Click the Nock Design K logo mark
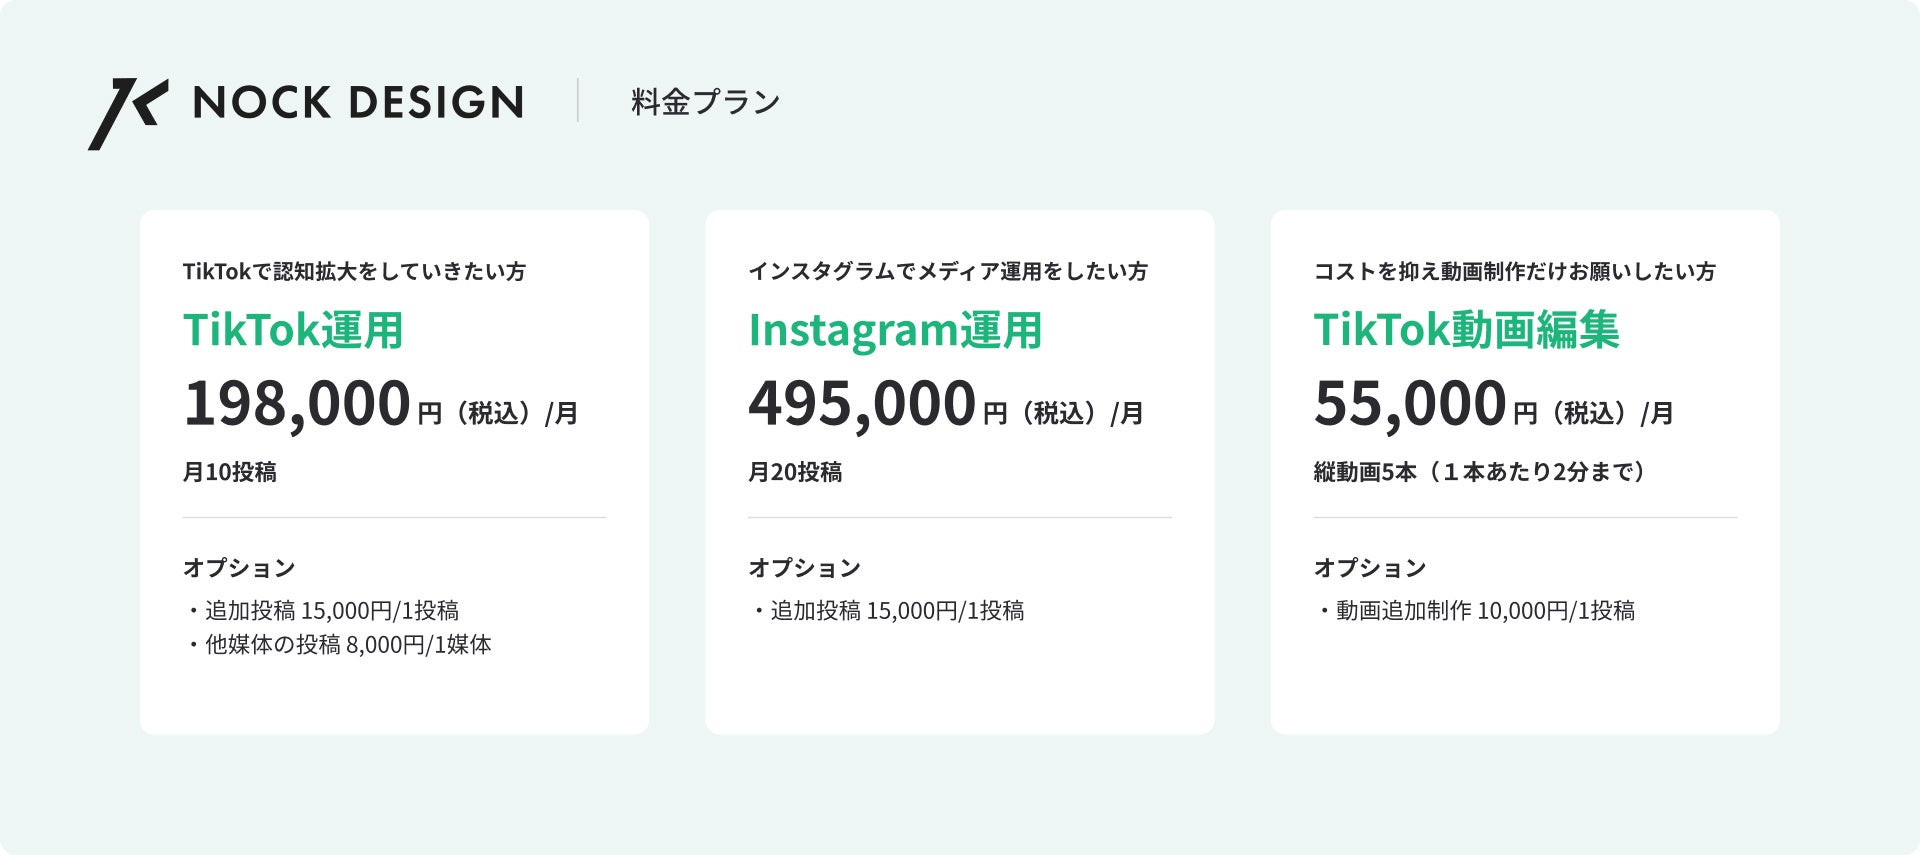 tap(128, 113)
